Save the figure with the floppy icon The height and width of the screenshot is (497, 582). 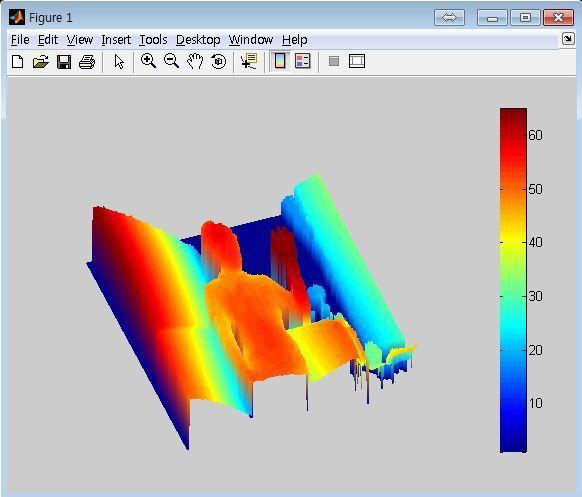coord(64,62)
